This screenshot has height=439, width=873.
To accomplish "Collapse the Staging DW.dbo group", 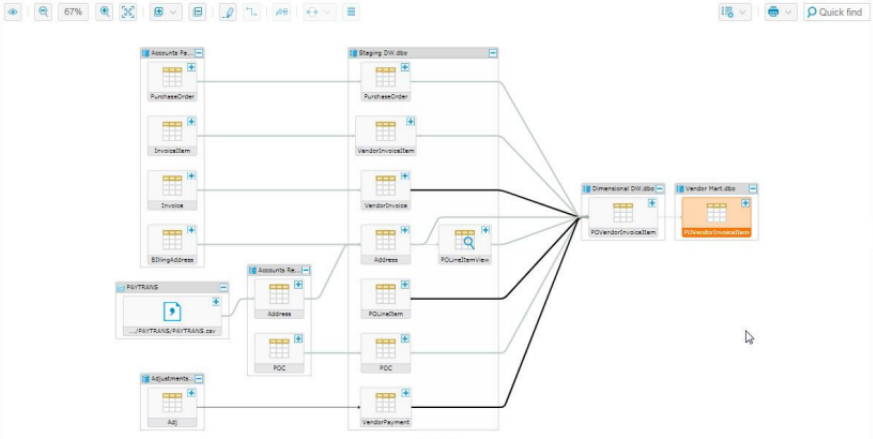I will 493,53.
